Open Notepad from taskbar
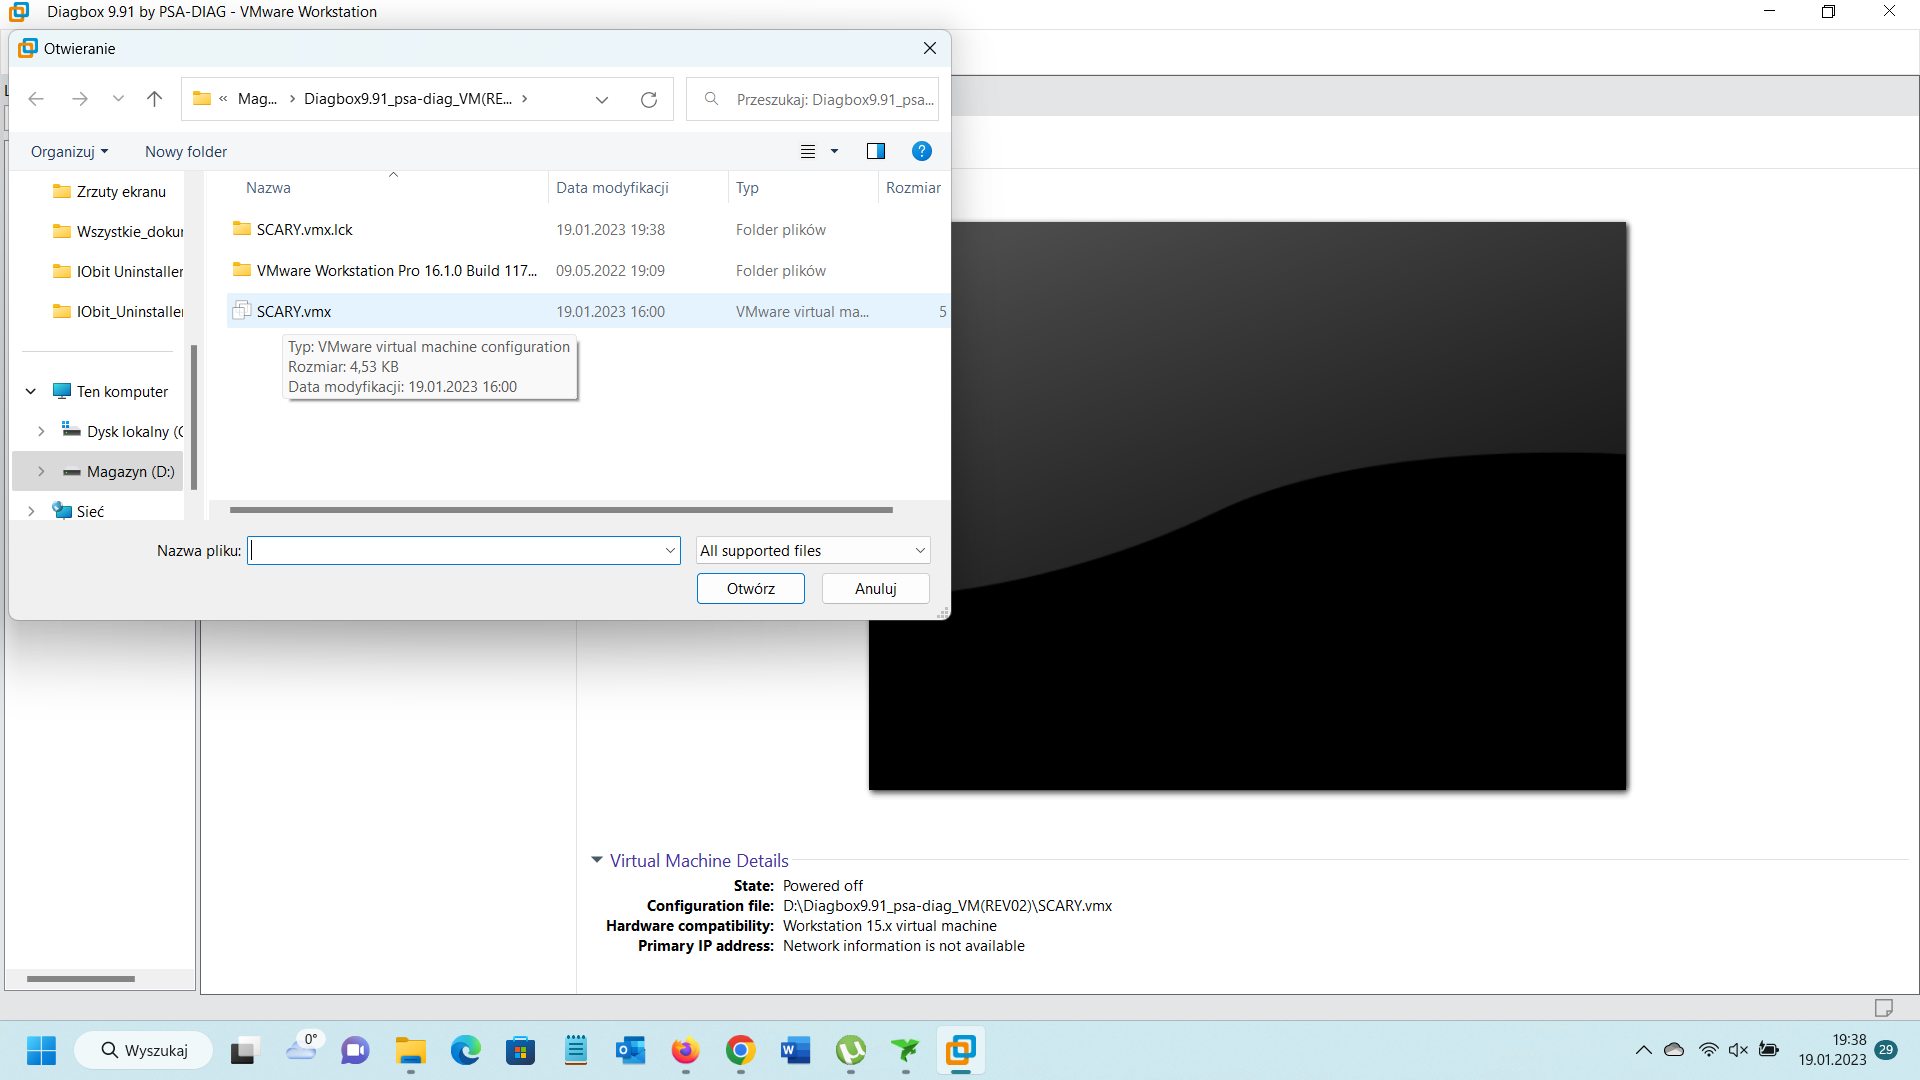Image resolution: width=1920 pixels, height=1080 pixels. 575,1050
